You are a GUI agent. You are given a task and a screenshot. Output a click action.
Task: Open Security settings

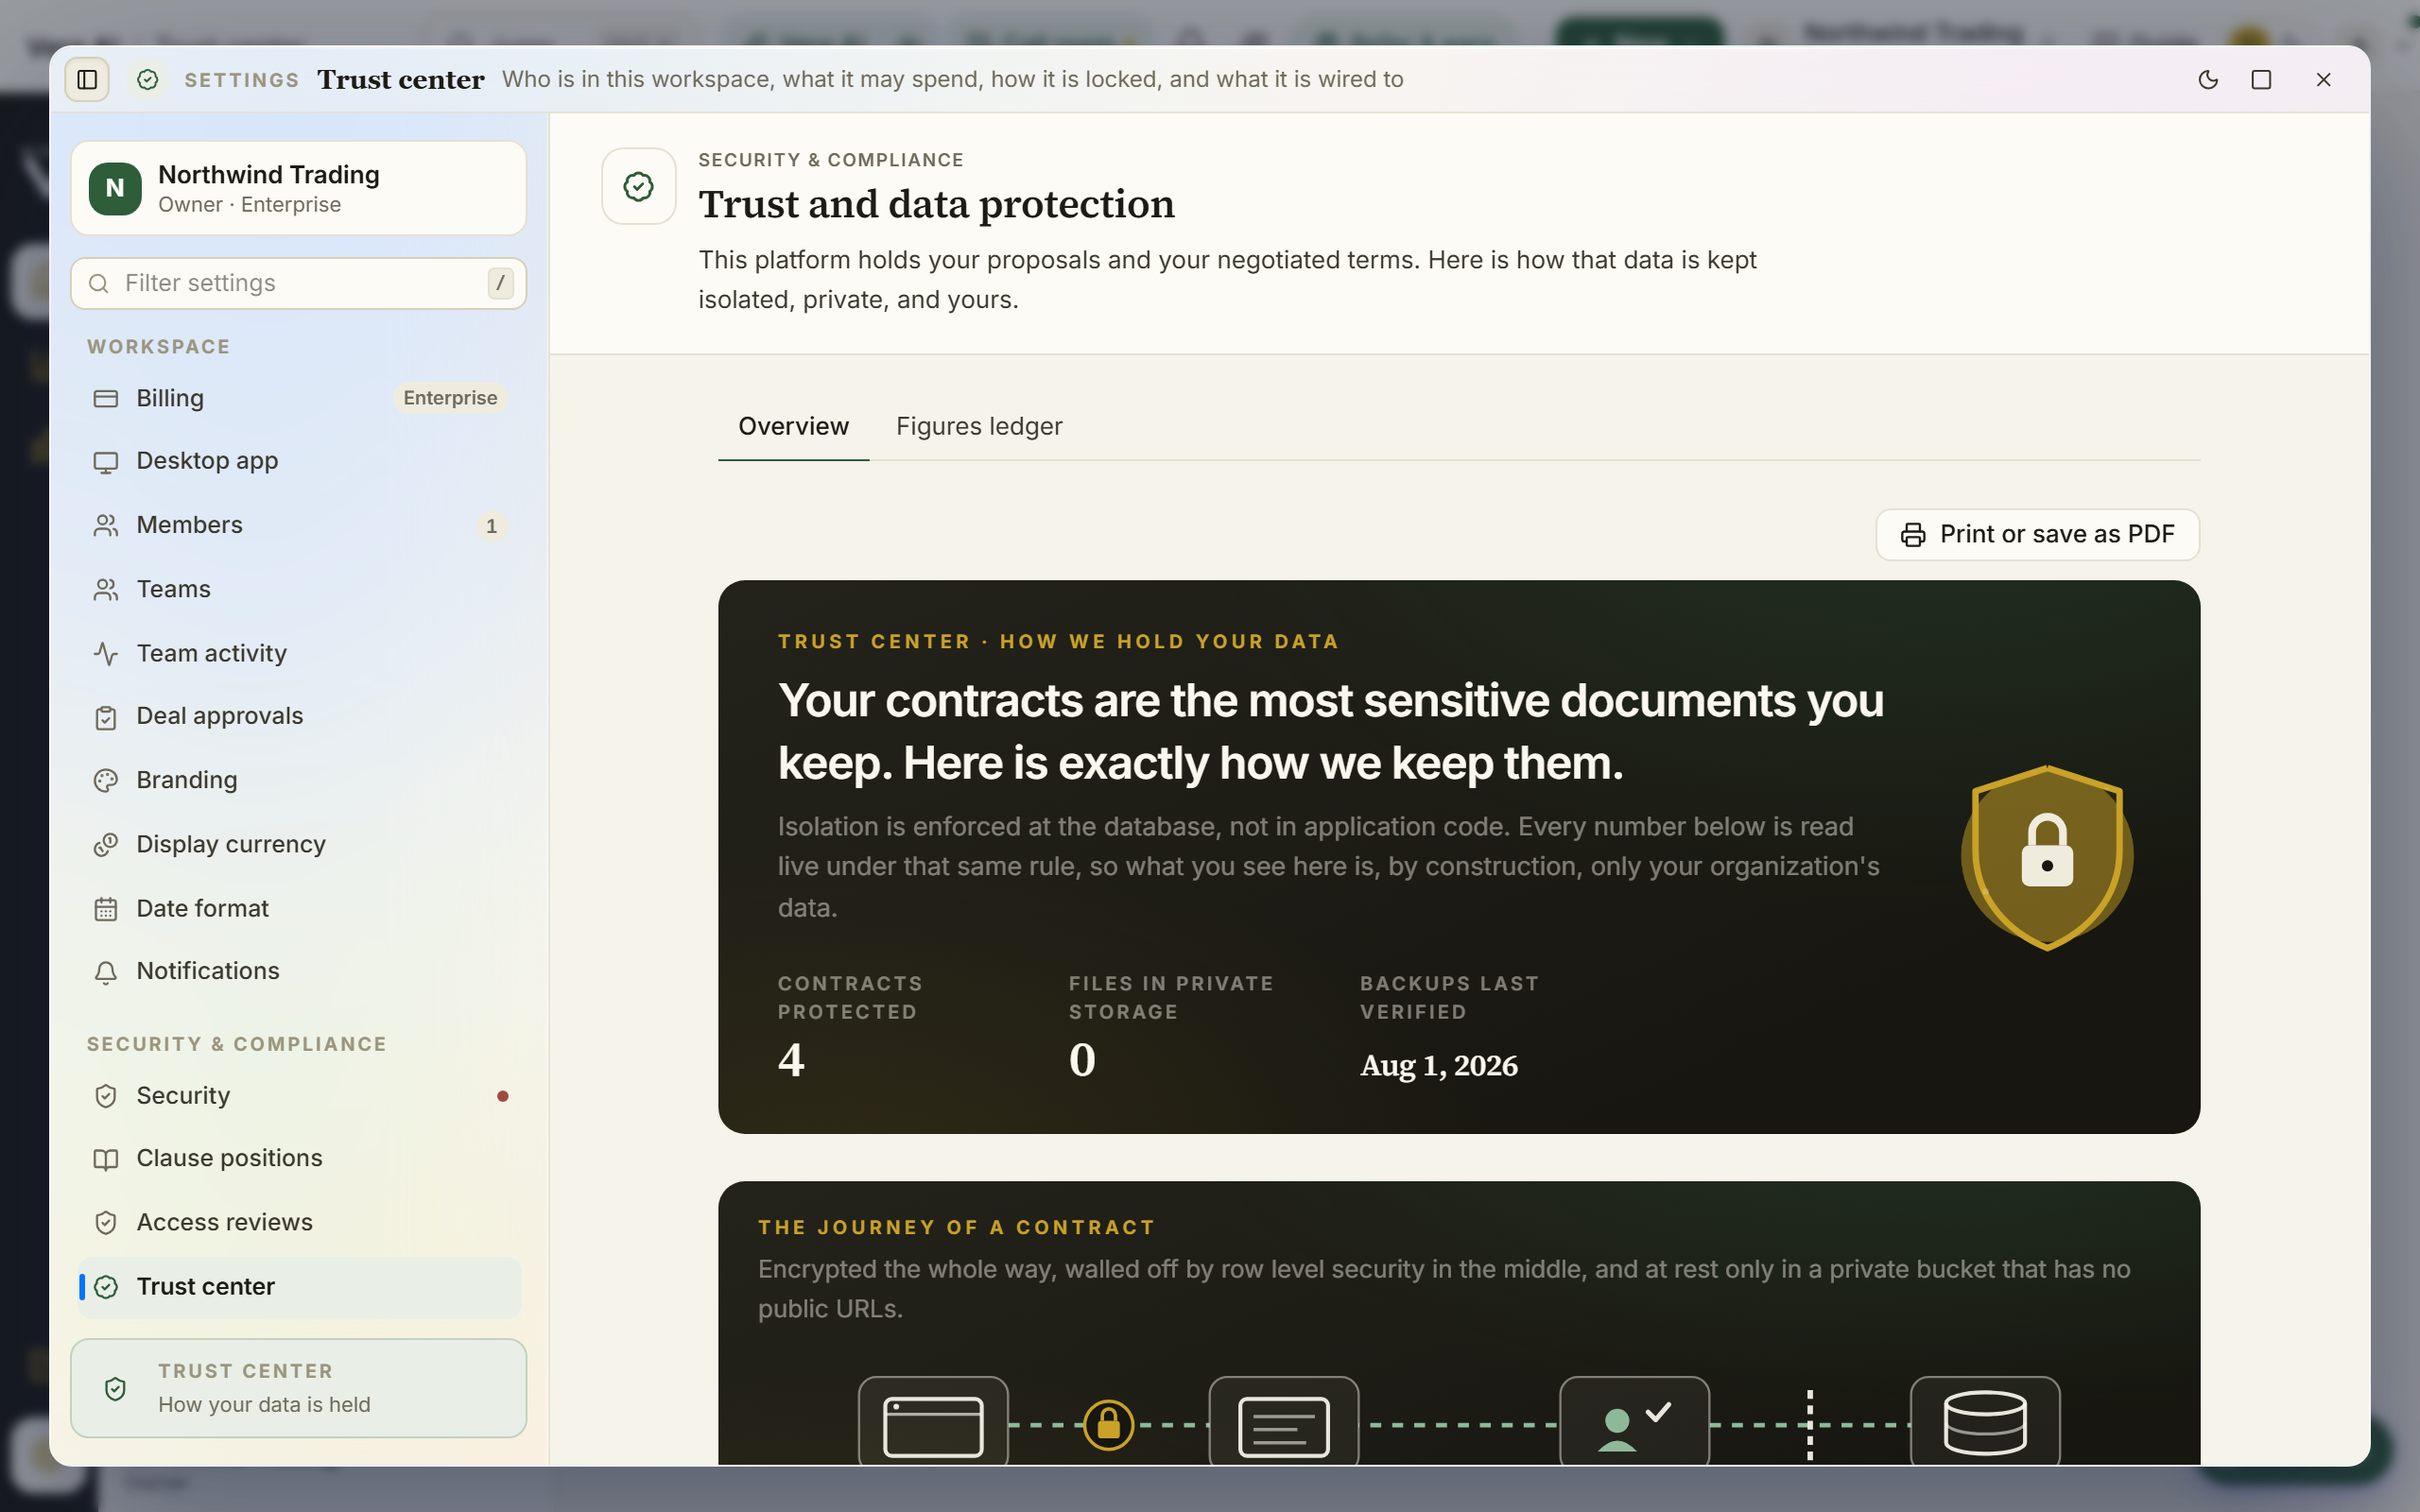click(299, 1096)
